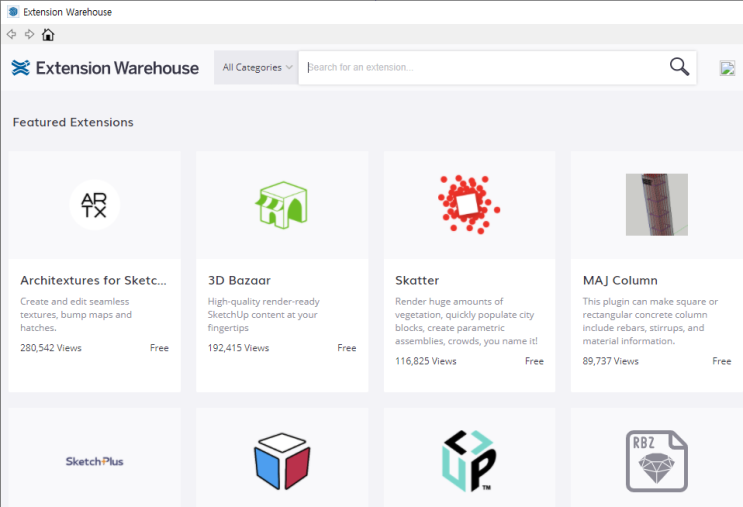Click the 89,737 Views text
The width and height of the screenshot is (743, 507).
click(610, 361)
